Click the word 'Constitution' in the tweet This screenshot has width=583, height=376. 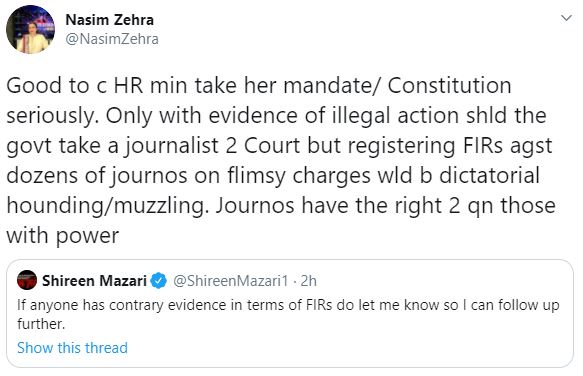(449, 86)
